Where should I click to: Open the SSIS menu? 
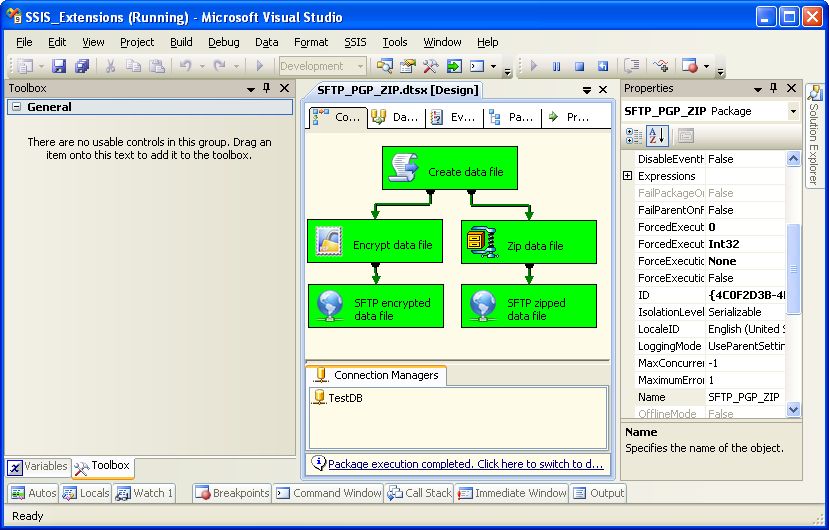coord(355,42)
